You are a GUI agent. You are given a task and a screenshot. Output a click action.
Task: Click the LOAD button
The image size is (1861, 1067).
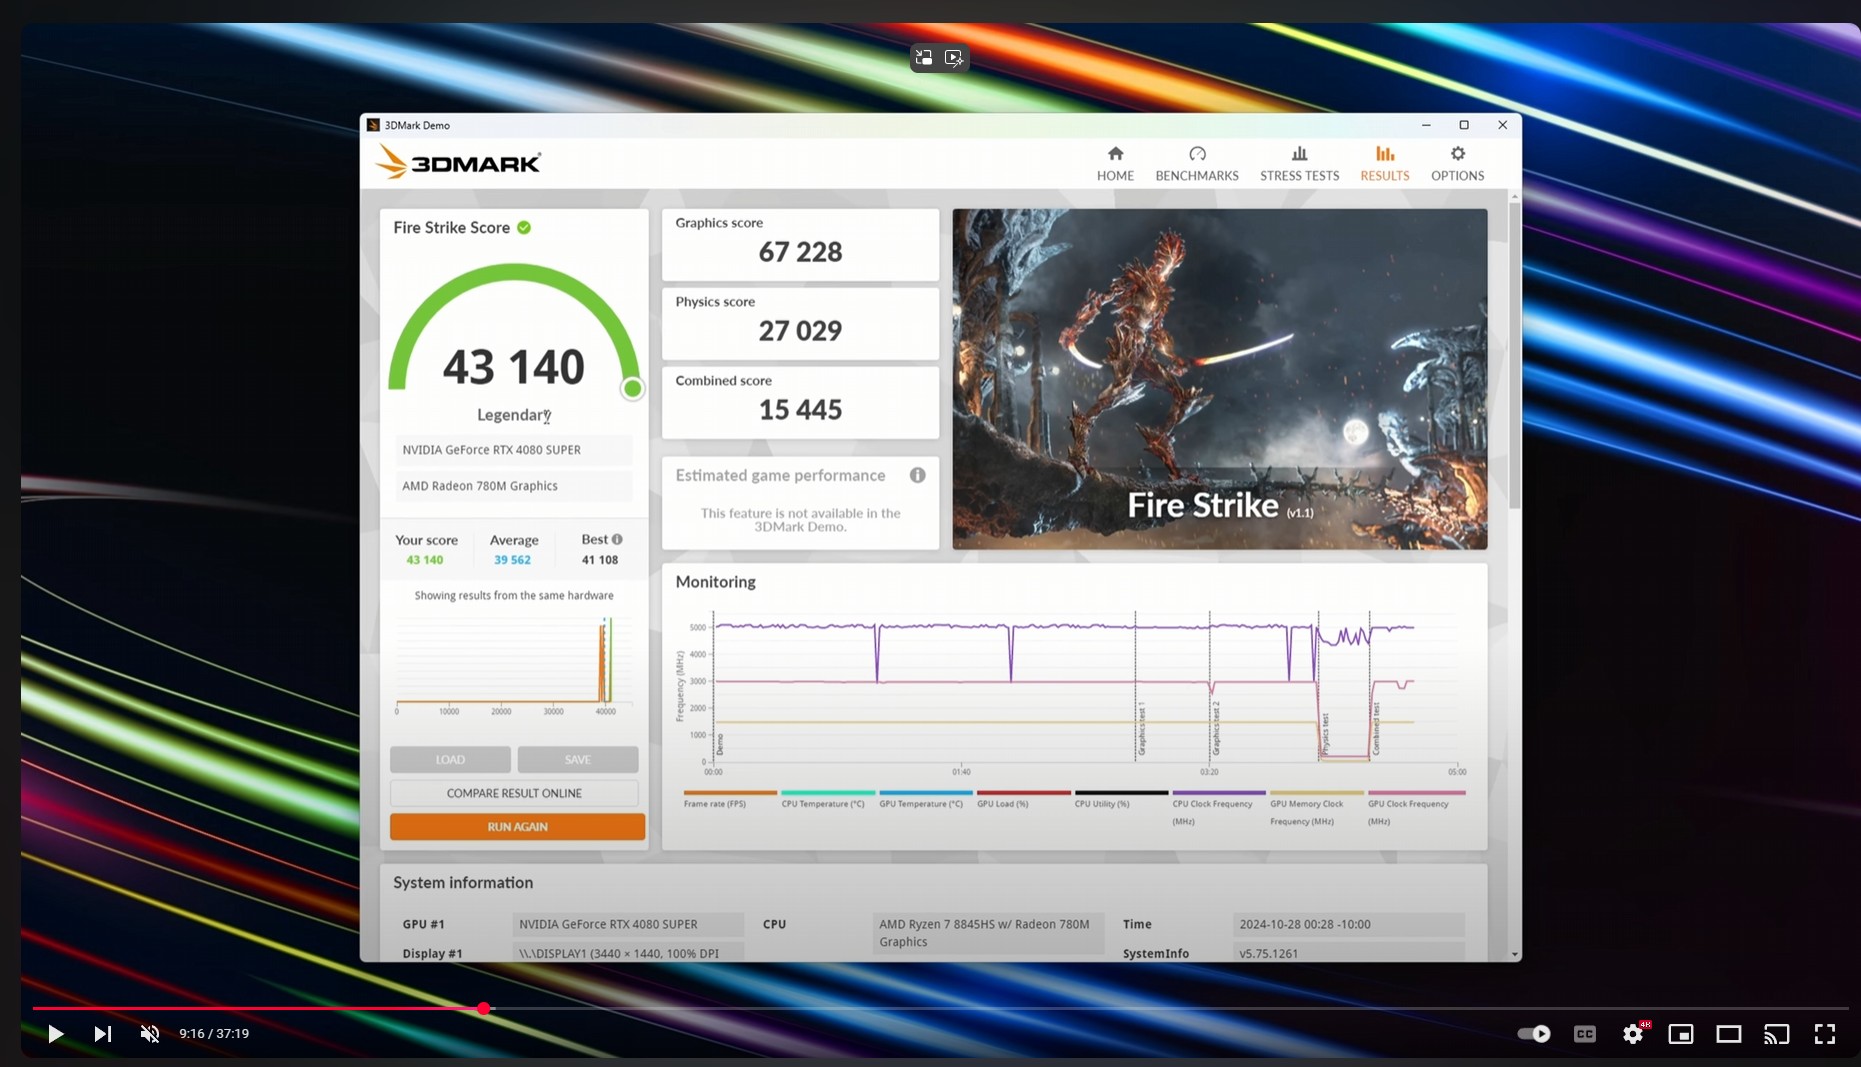(450, 759)
